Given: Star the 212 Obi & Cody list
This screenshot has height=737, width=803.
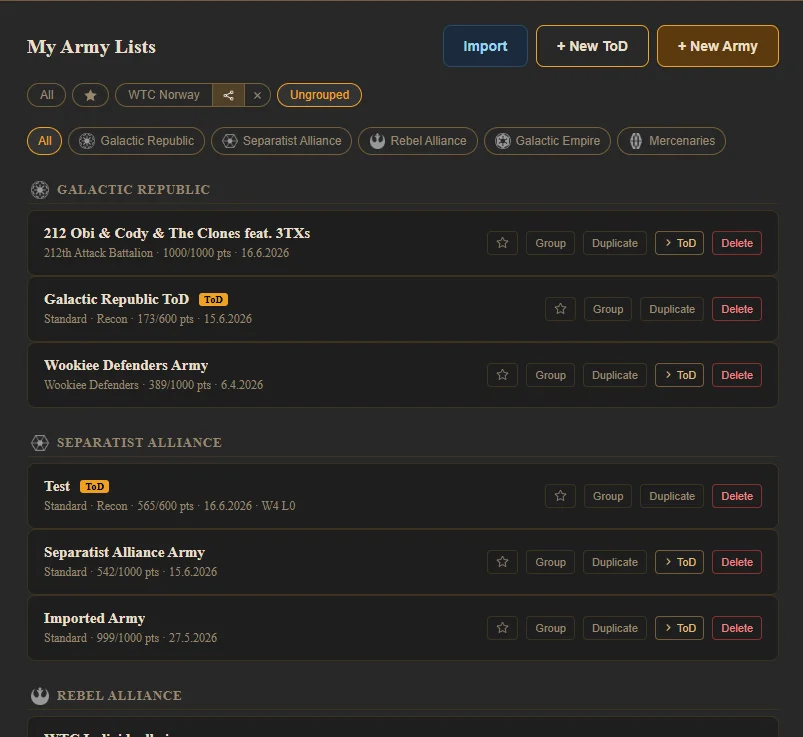Looking at the screenshot, I should (502, 243).
